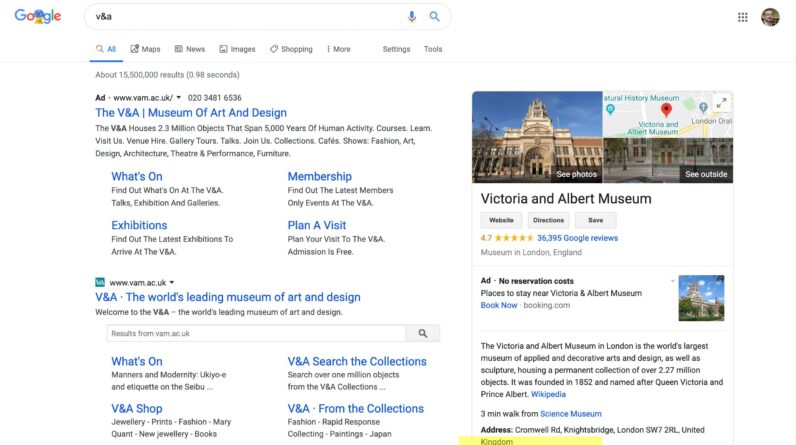Click the Google logo
796x445 pixels.
38,16
